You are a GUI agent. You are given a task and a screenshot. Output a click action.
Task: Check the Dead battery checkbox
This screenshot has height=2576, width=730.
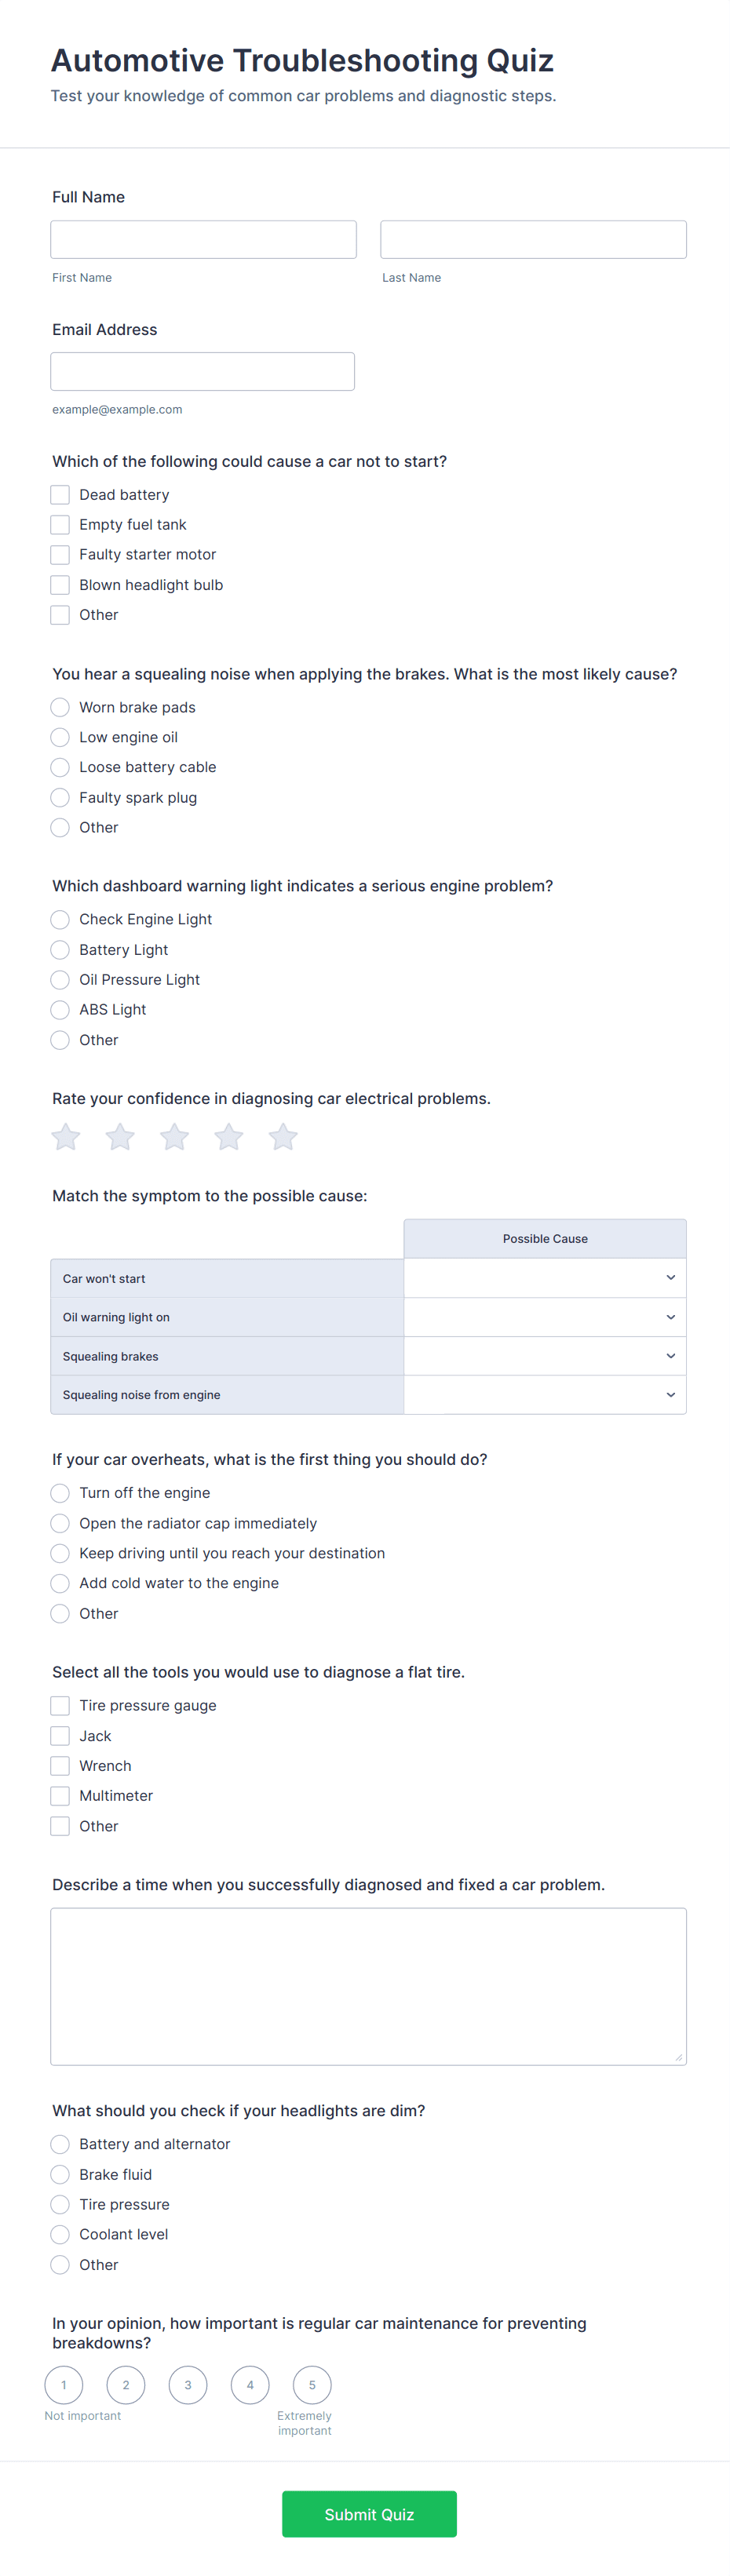60,495
